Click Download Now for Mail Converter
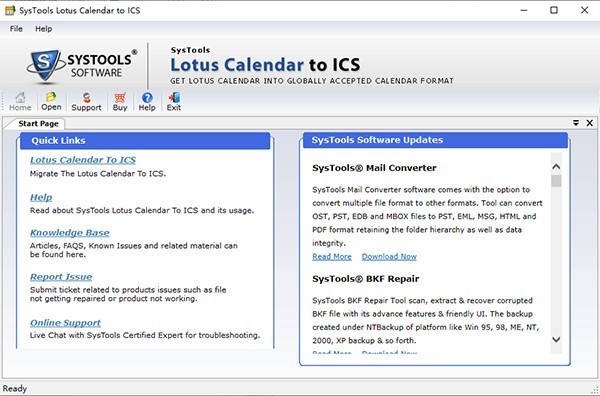Image resolution: width=600 pixels, height=396 pixels. tap(389, 257)
